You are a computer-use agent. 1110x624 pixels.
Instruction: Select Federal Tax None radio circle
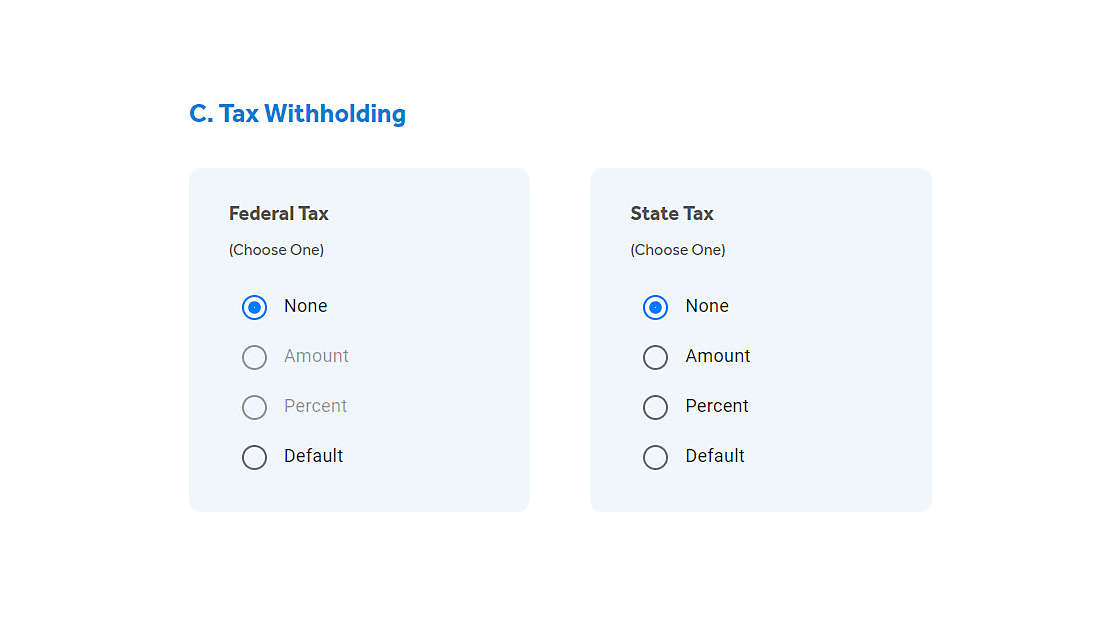coord(254,307)
